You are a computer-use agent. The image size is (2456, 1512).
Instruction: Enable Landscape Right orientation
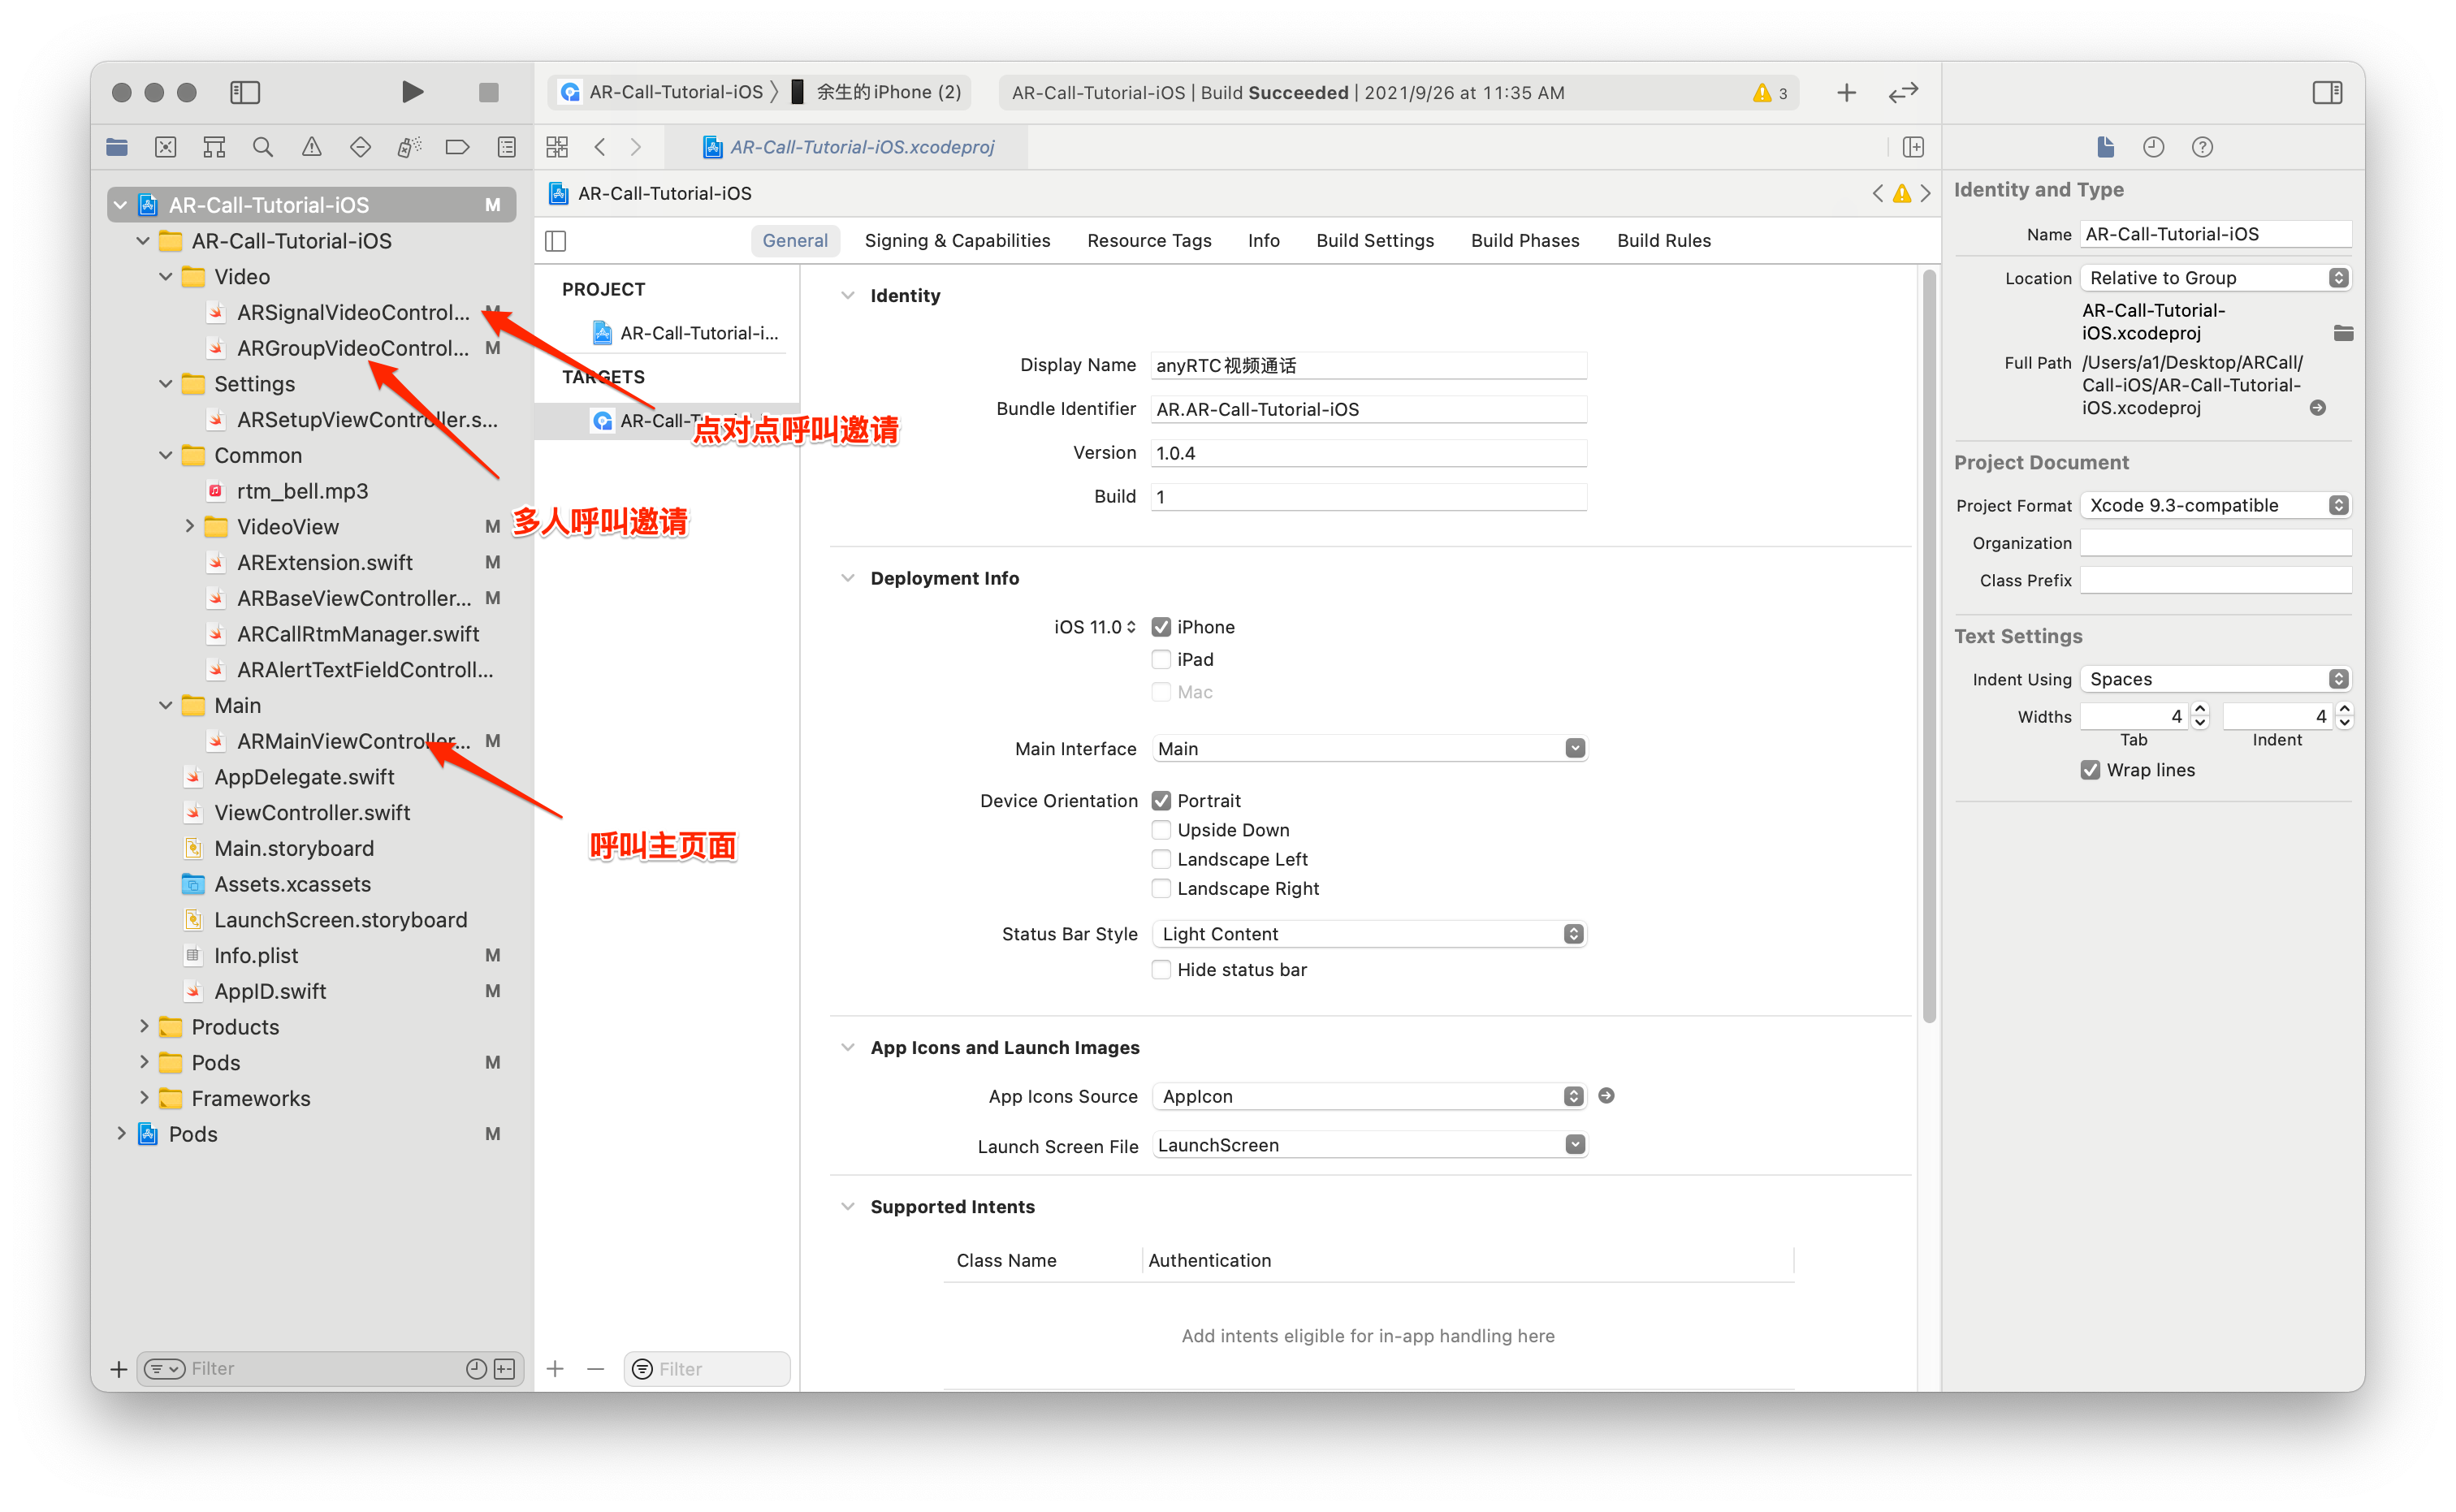1161,888
